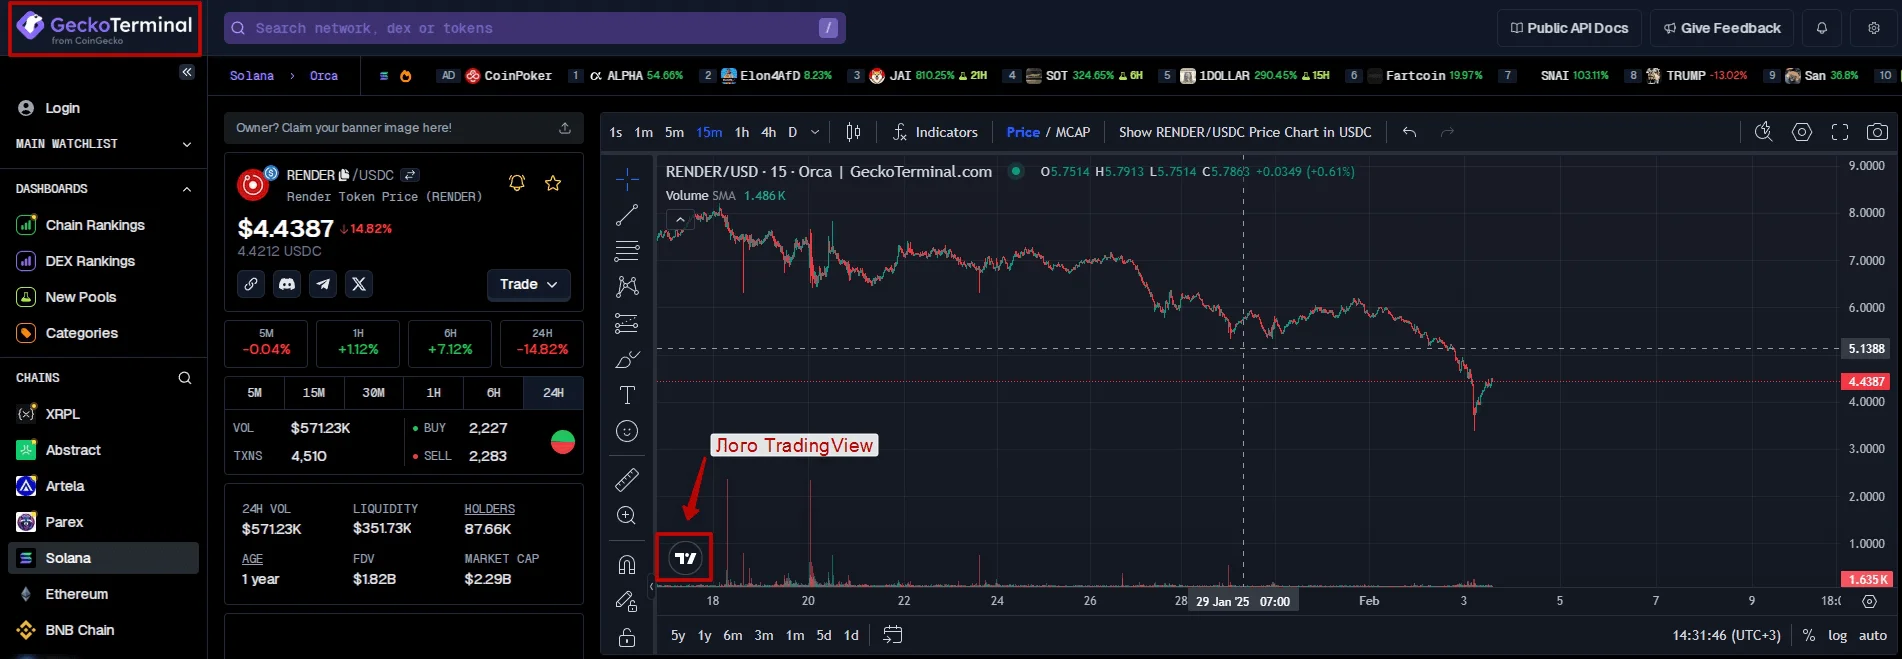
Task: Search chains with magnifier icon
Action: point(185,378)
